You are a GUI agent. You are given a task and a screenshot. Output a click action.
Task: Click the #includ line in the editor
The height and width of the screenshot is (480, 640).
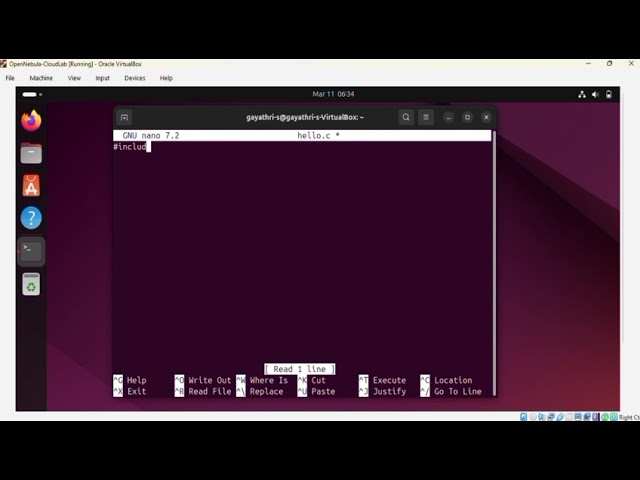(x=130, y=147)
